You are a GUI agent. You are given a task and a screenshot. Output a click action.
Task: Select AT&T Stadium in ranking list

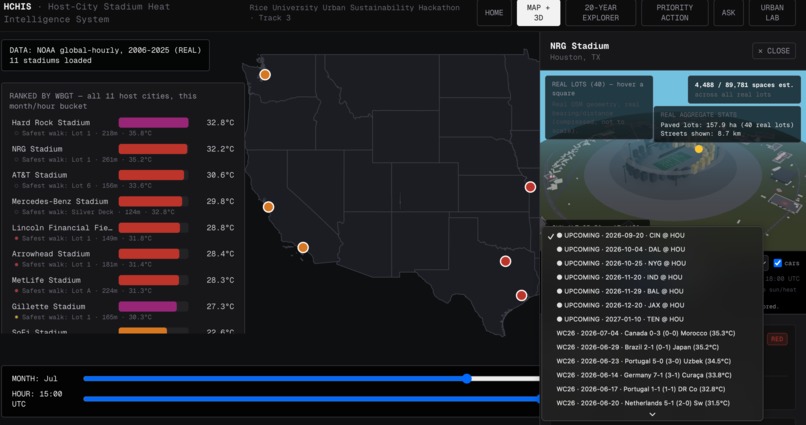(x=123, y=180)
